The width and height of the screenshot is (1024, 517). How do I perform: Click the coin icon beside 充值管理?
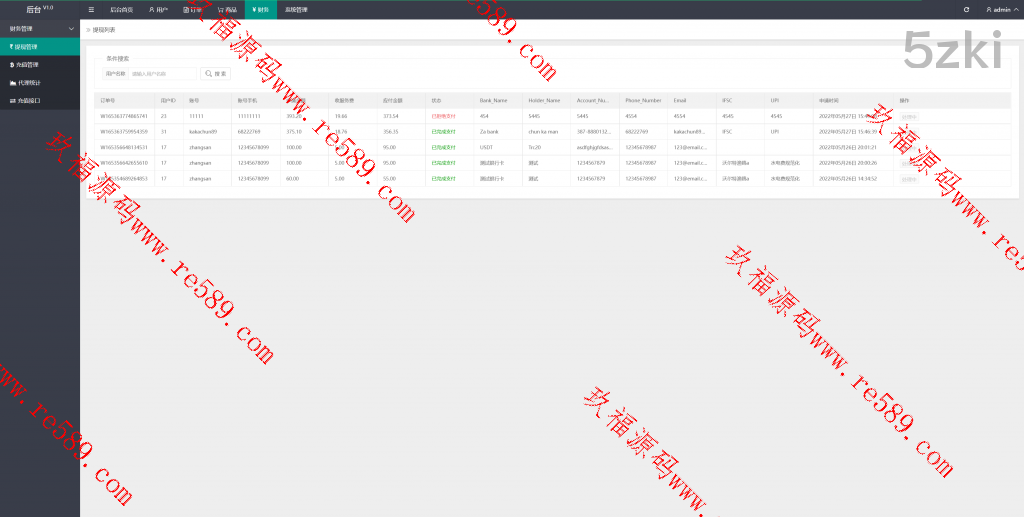pyautogui.click(x=10, y=64)
